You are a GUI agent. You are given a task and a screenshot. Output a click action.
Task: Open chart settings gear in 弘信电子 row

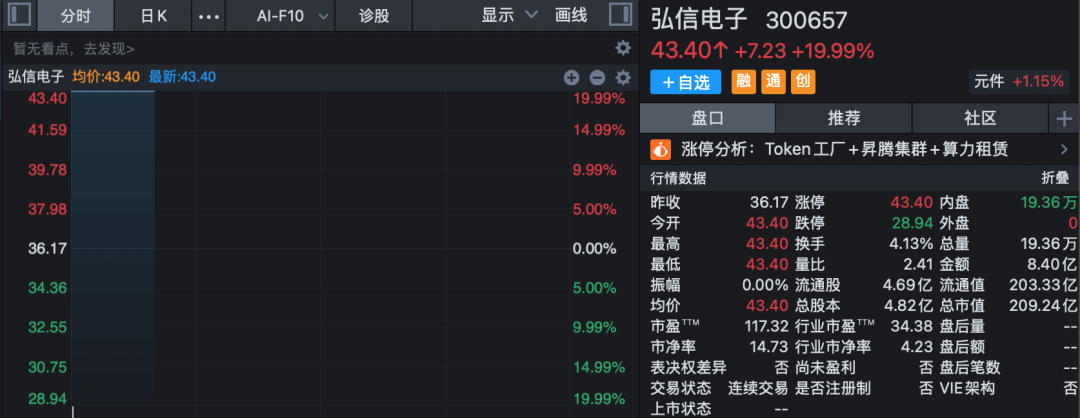tap(623, 77)
